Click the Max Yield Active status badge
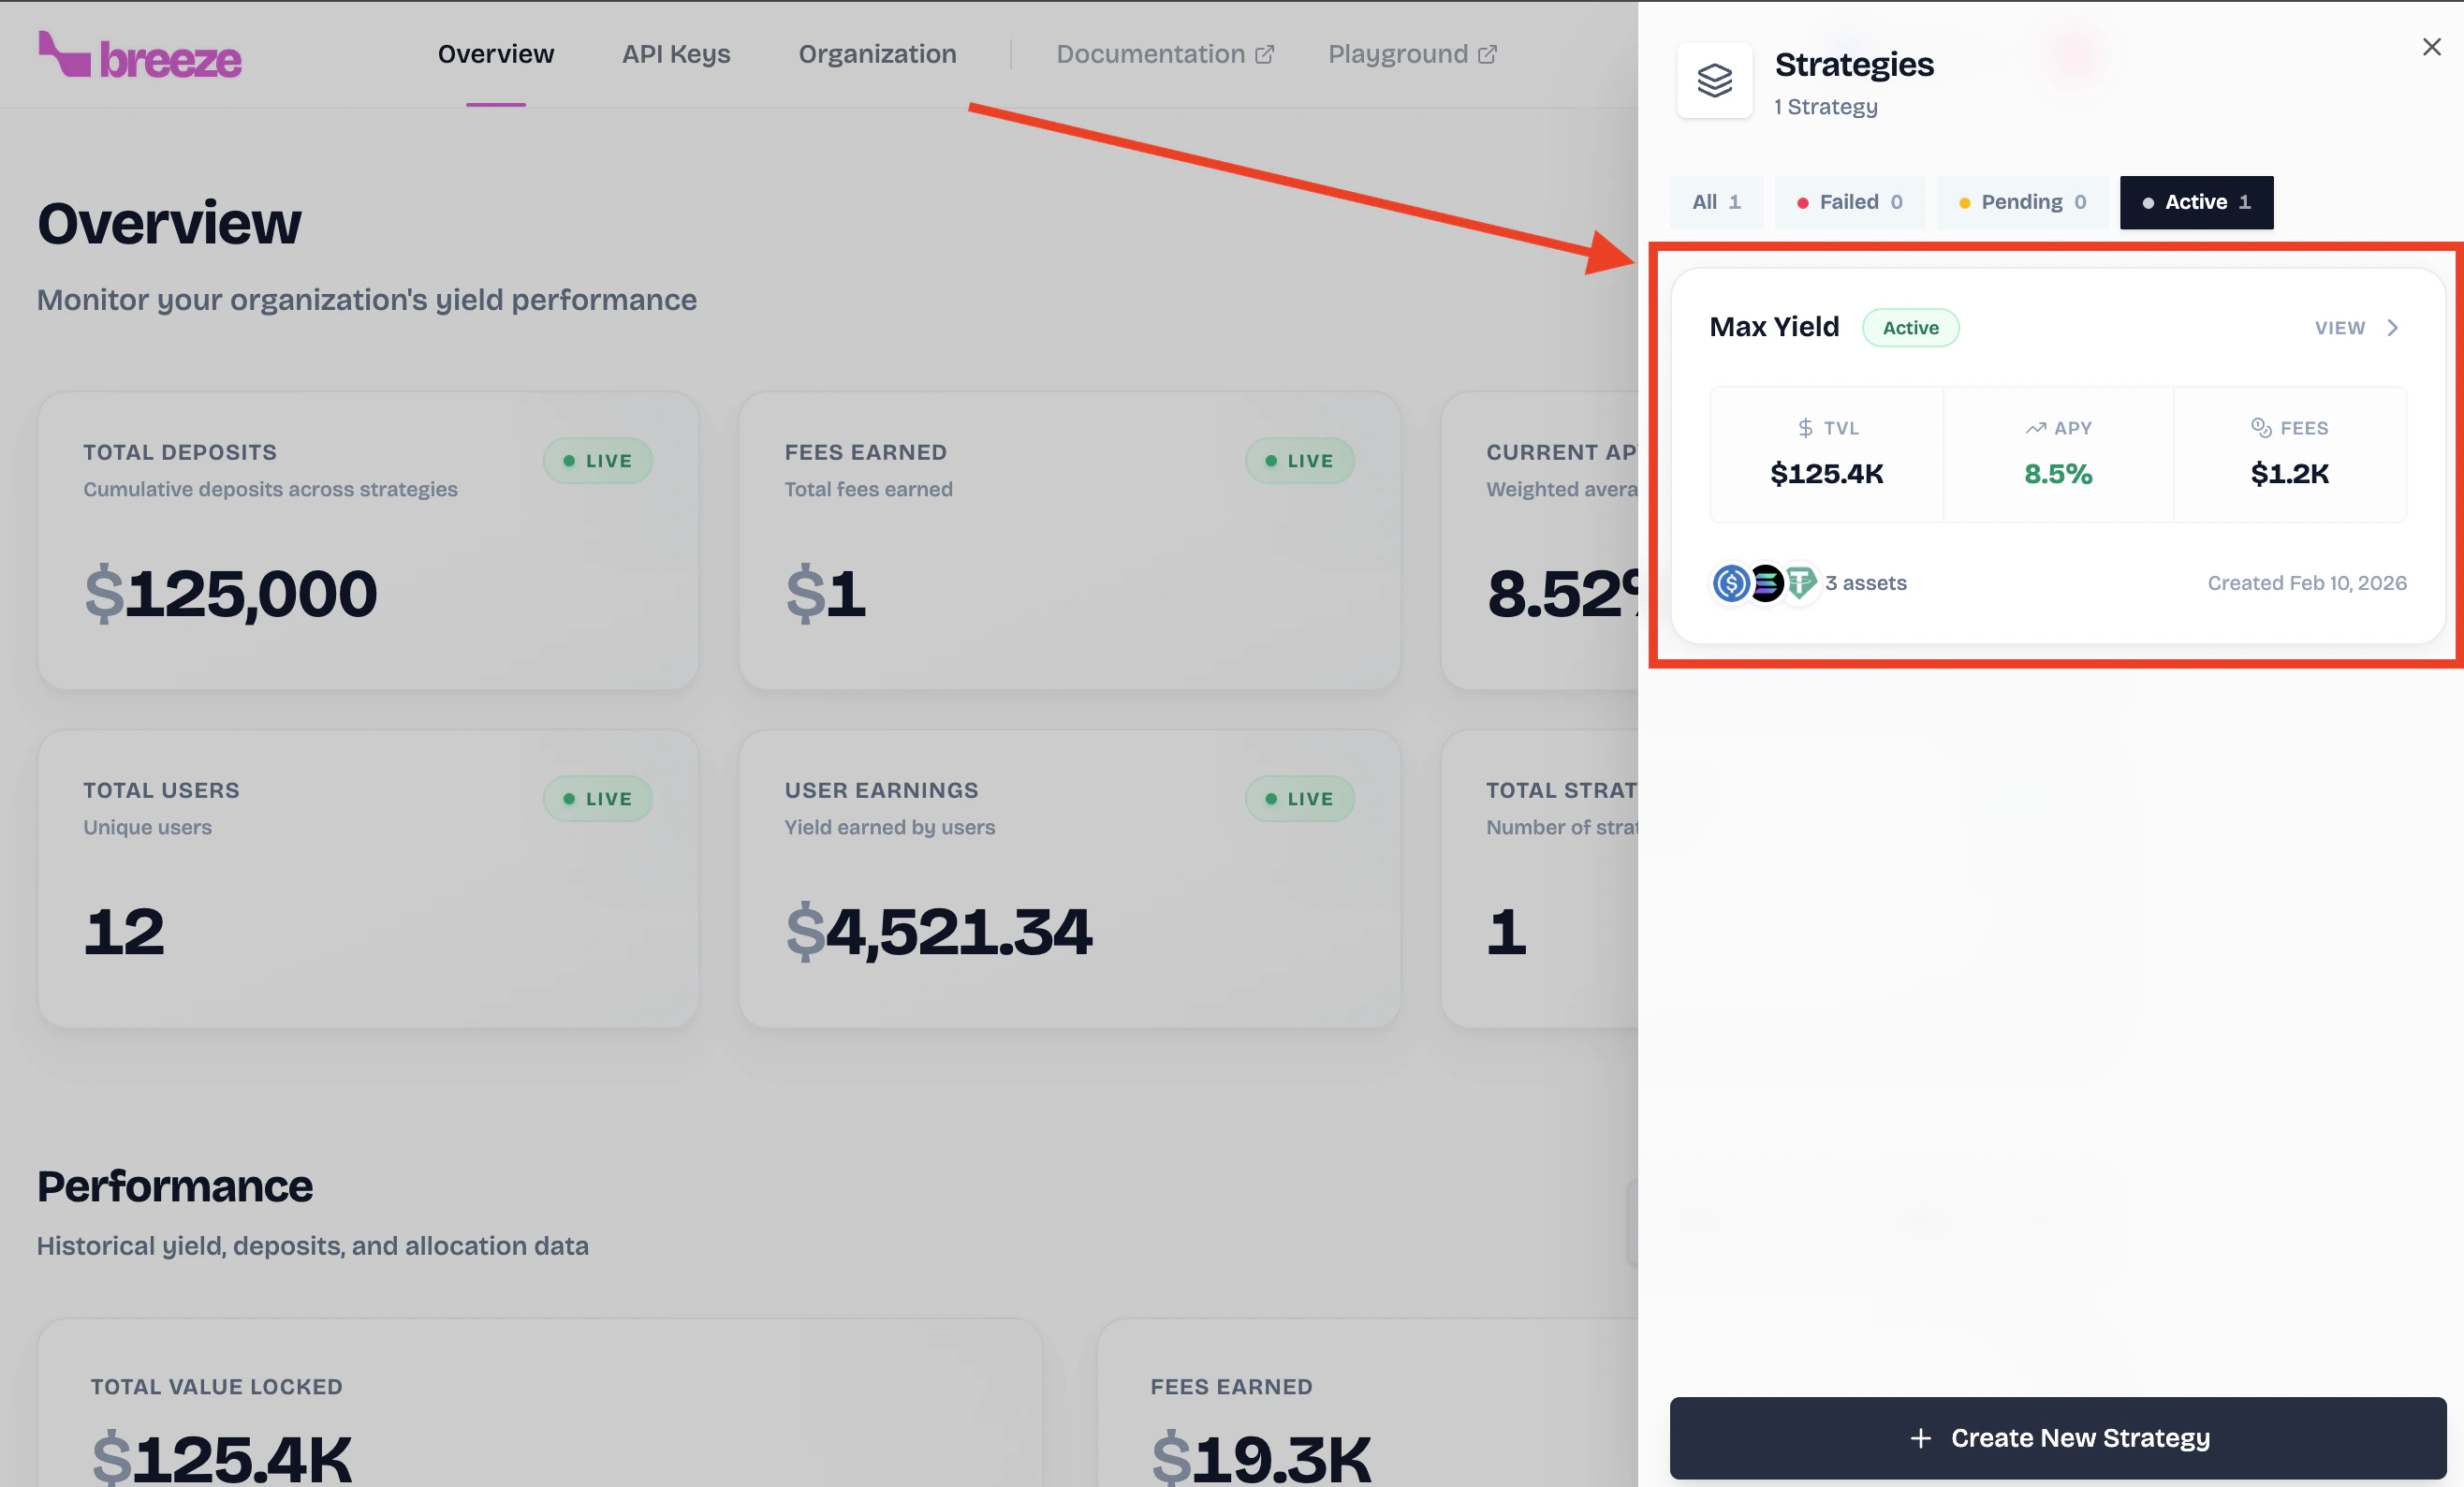Screen dimensions: 2464x1487 1910,328
